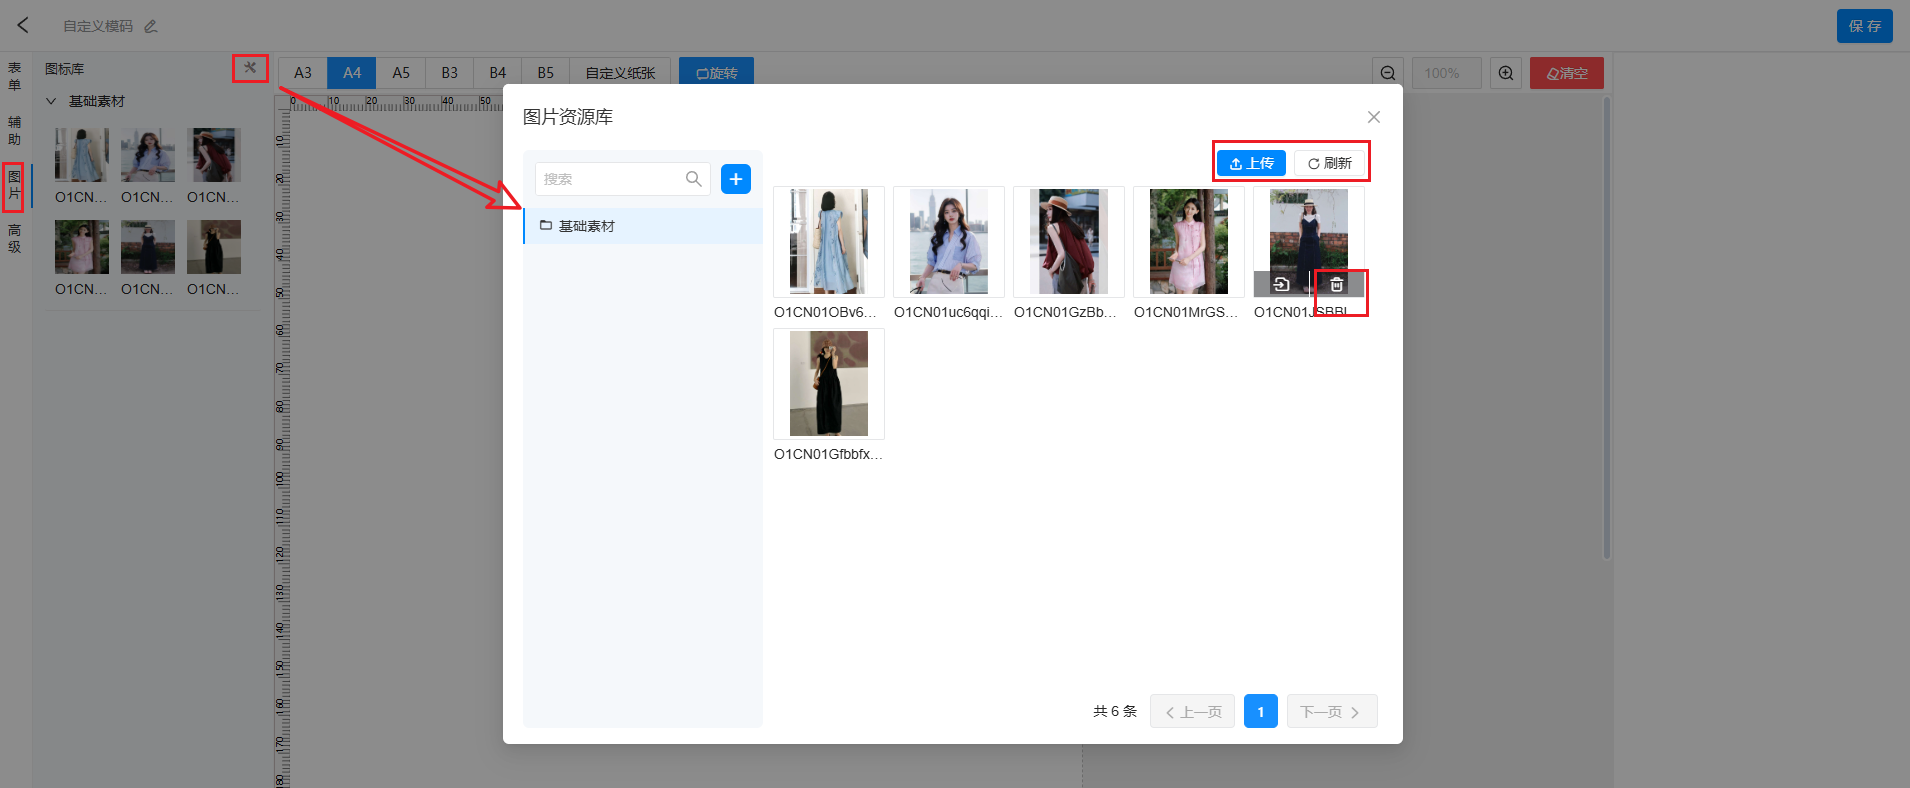This screenshot has height=788, width=1910.
Task: Switch to the 图片 side tab
Action: 14,187
